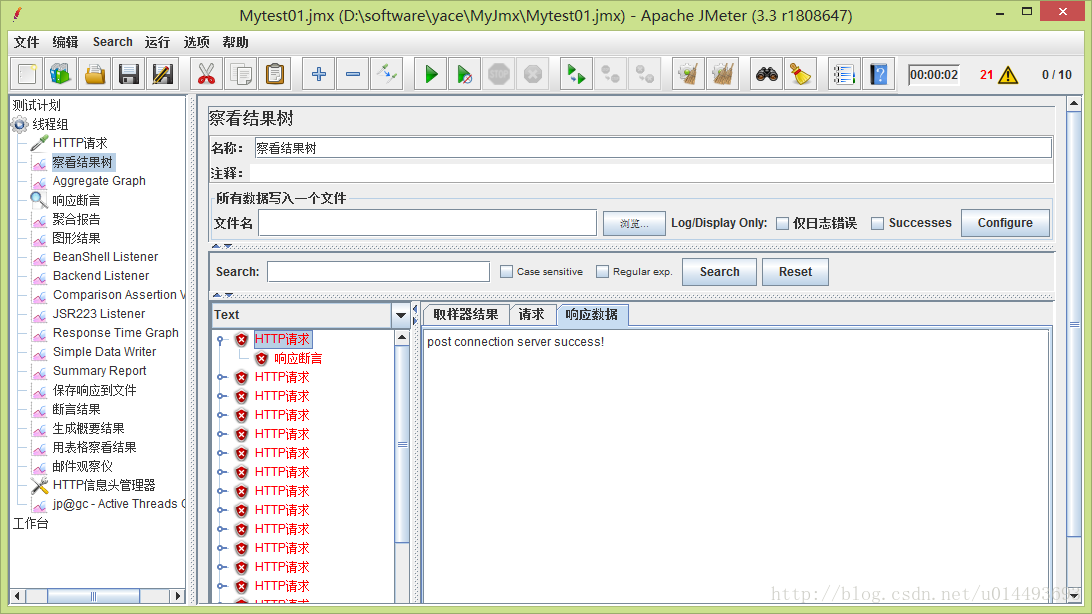Save the test plan with floppy icon

(129, 74)
